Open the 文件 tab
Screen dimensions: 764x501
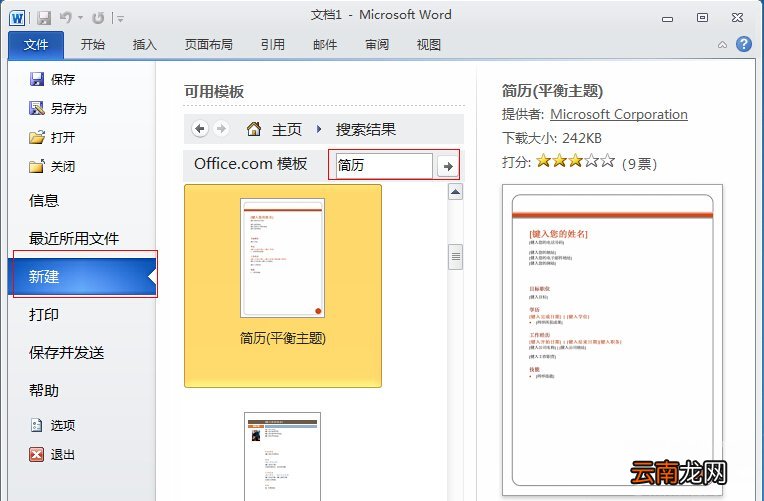36,45
